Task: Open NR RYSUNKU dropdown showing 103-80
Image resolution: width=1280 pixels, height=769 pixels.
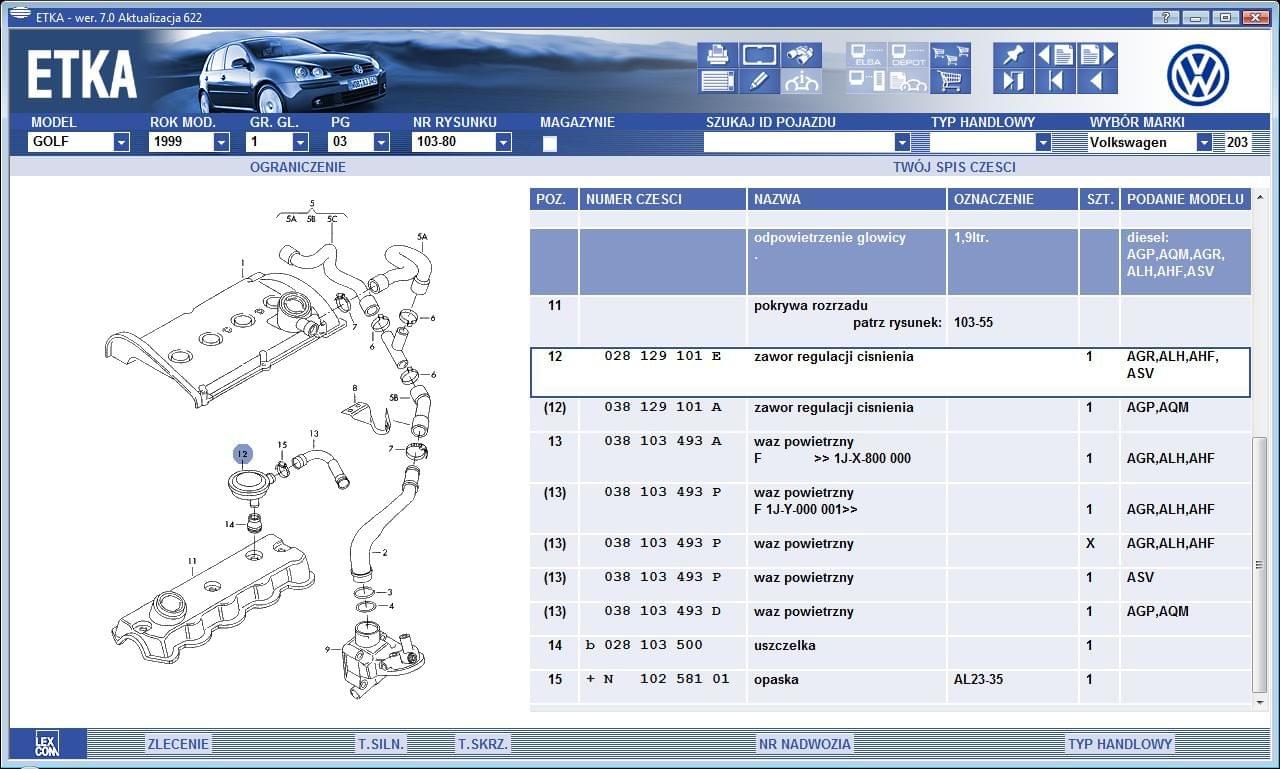Action: (462, 142)
